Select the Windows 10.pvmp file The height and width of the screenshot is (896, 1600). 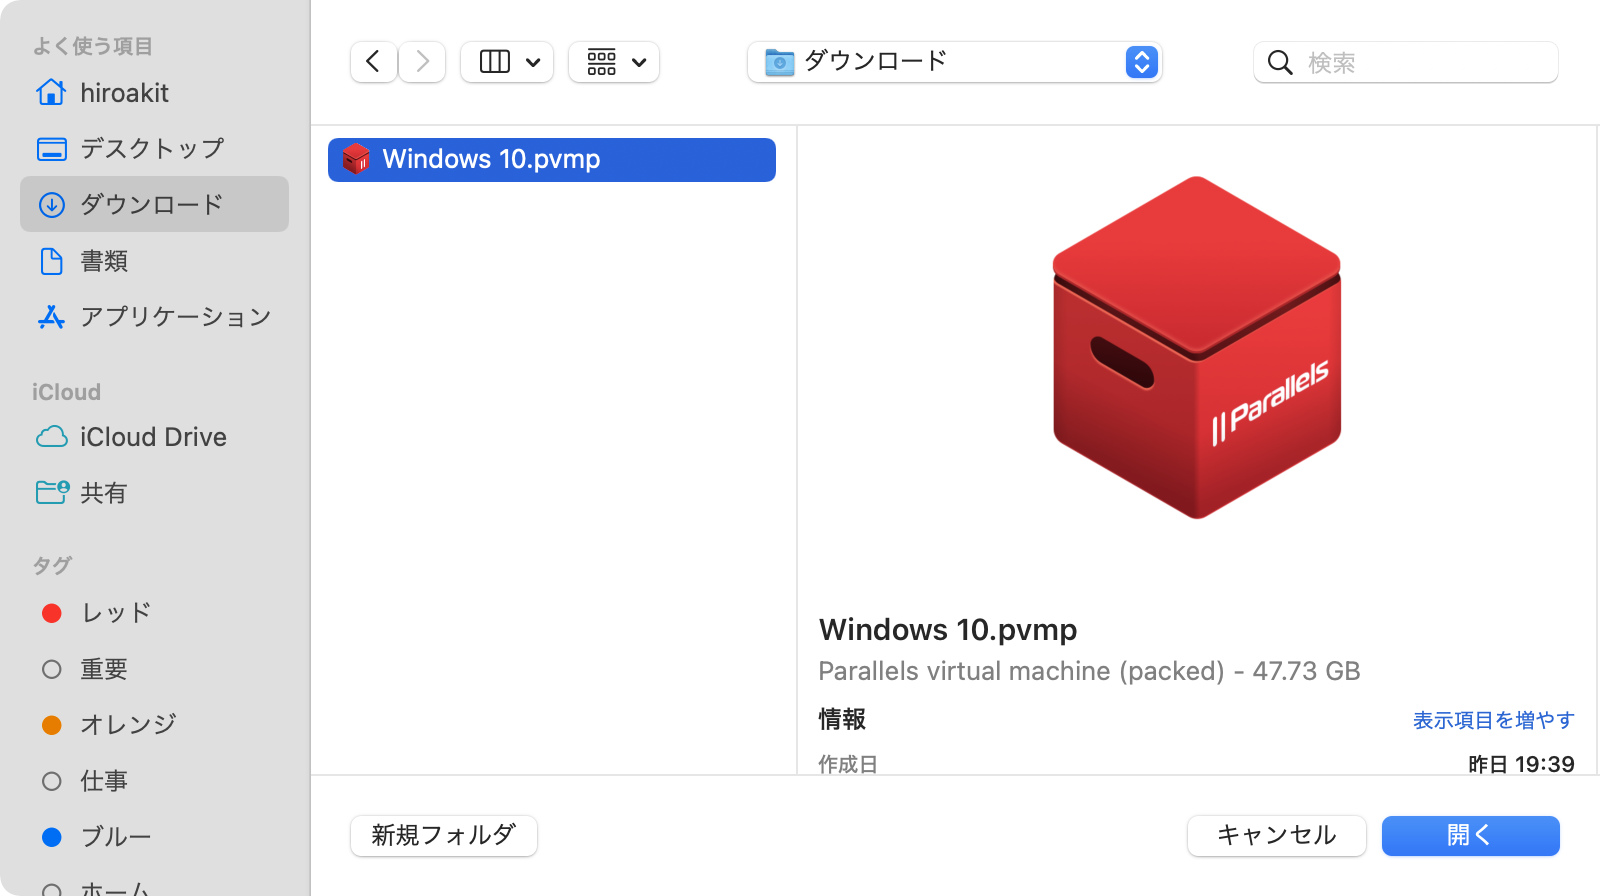point(551,160)
